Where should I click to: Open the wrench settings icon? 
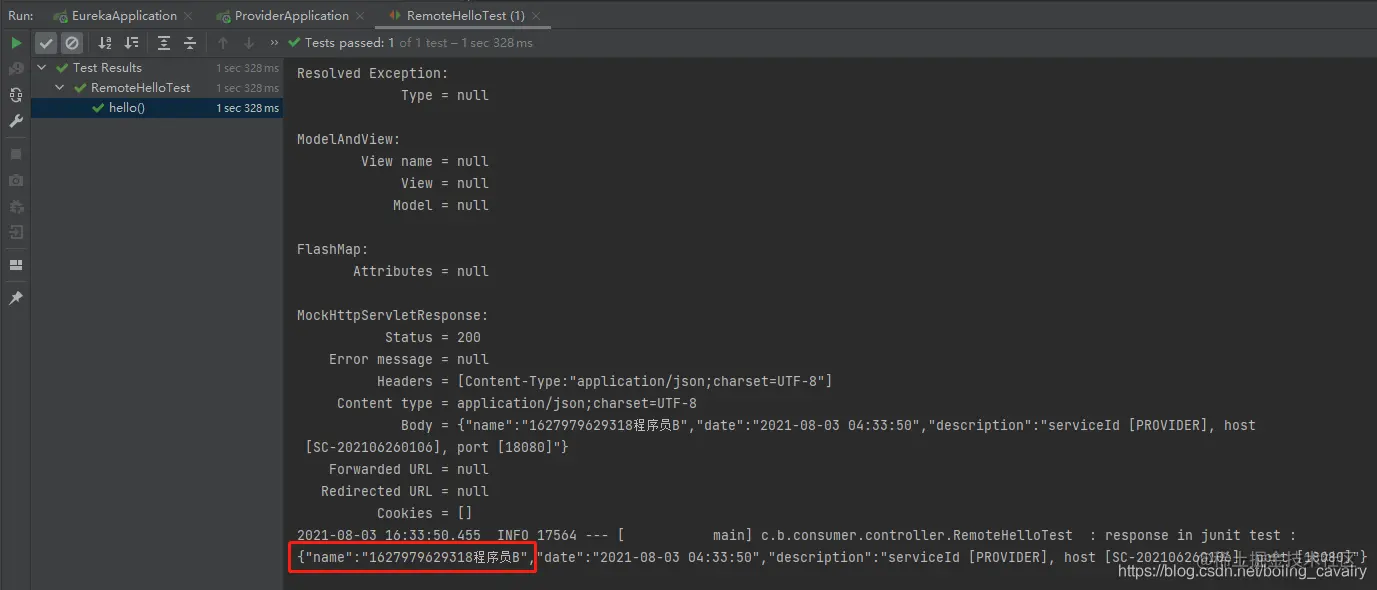pyautogui.click(x=16, y=121)
